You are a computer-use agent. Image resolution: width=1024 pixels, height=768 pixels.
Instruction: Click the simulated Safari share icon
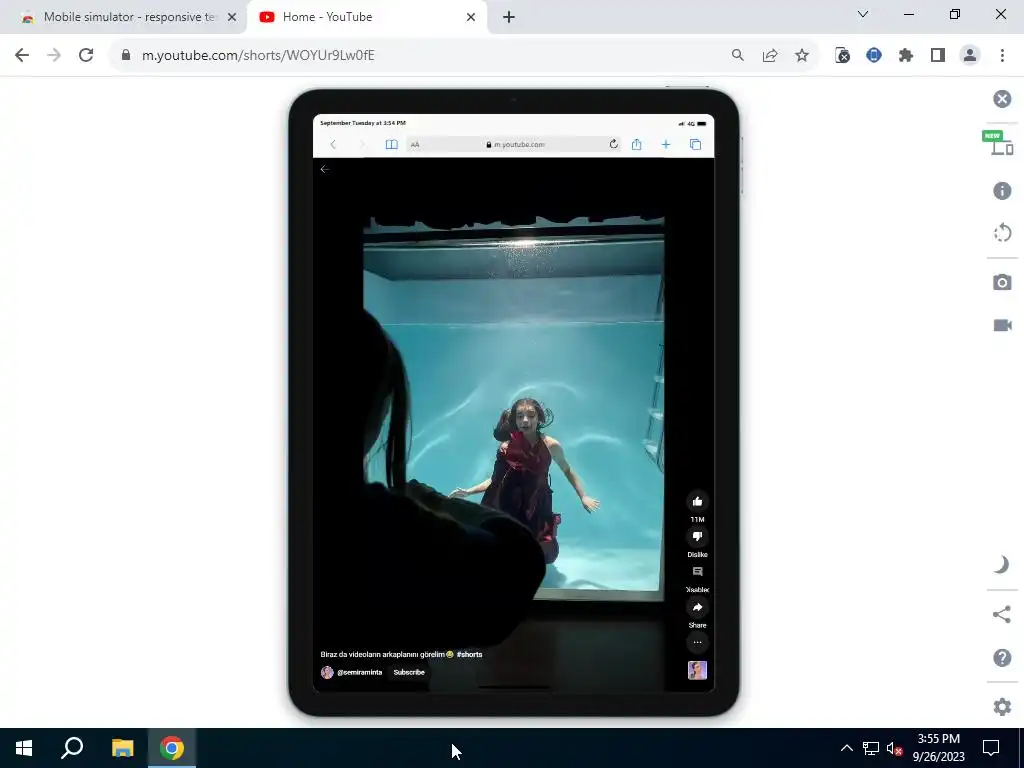coord(637,144)
